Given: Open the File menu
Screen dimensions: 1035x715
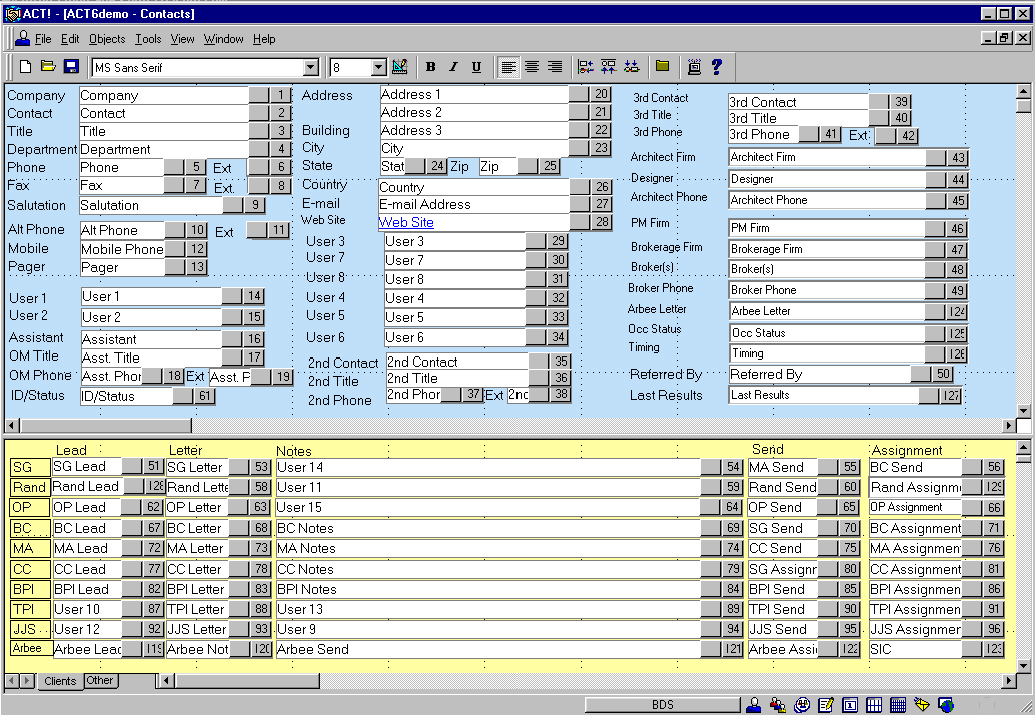Looking at the screenshot, I should tap(43, 39).
